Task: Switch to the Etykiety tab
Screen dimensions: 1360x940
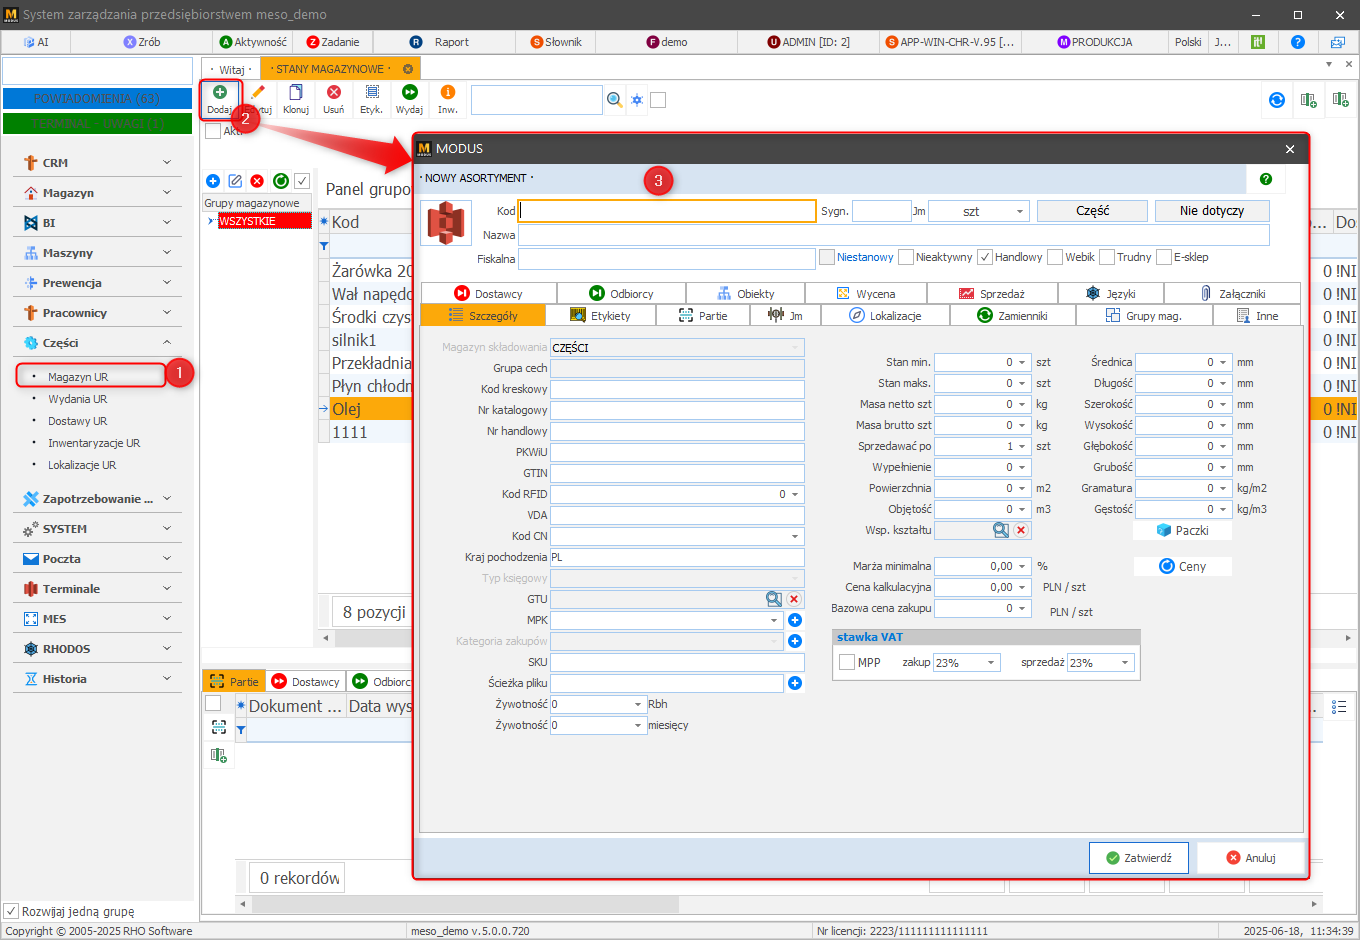Action: pos(600,316)
